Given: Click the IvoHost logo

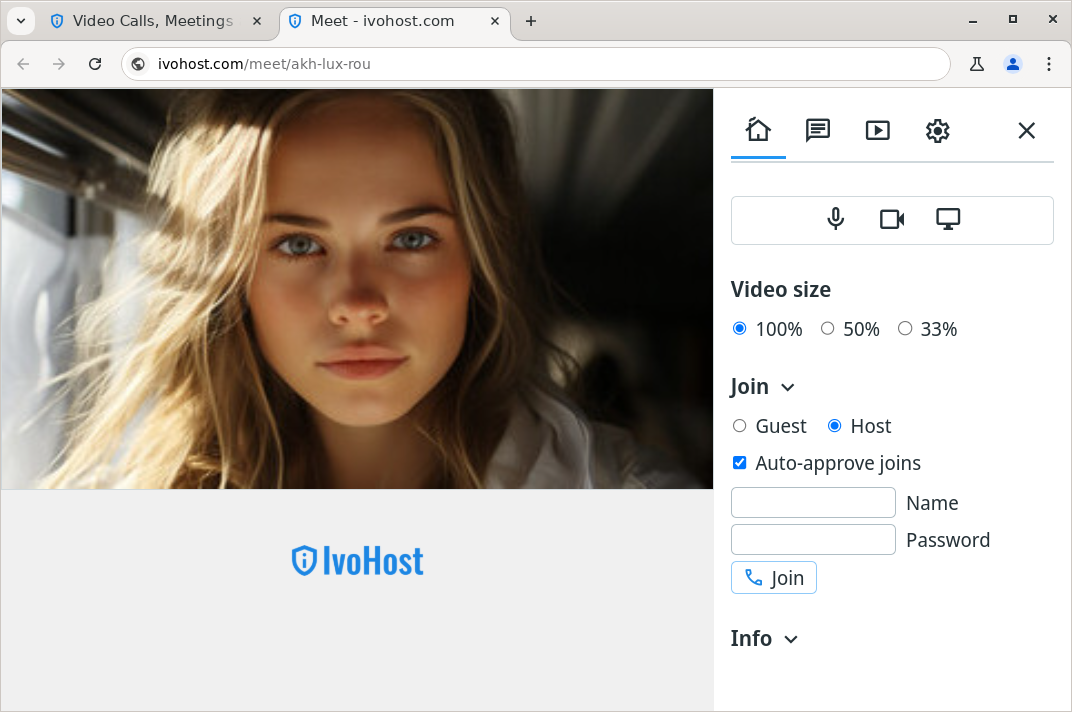Looking at the screenshot, I should (357, 561).
